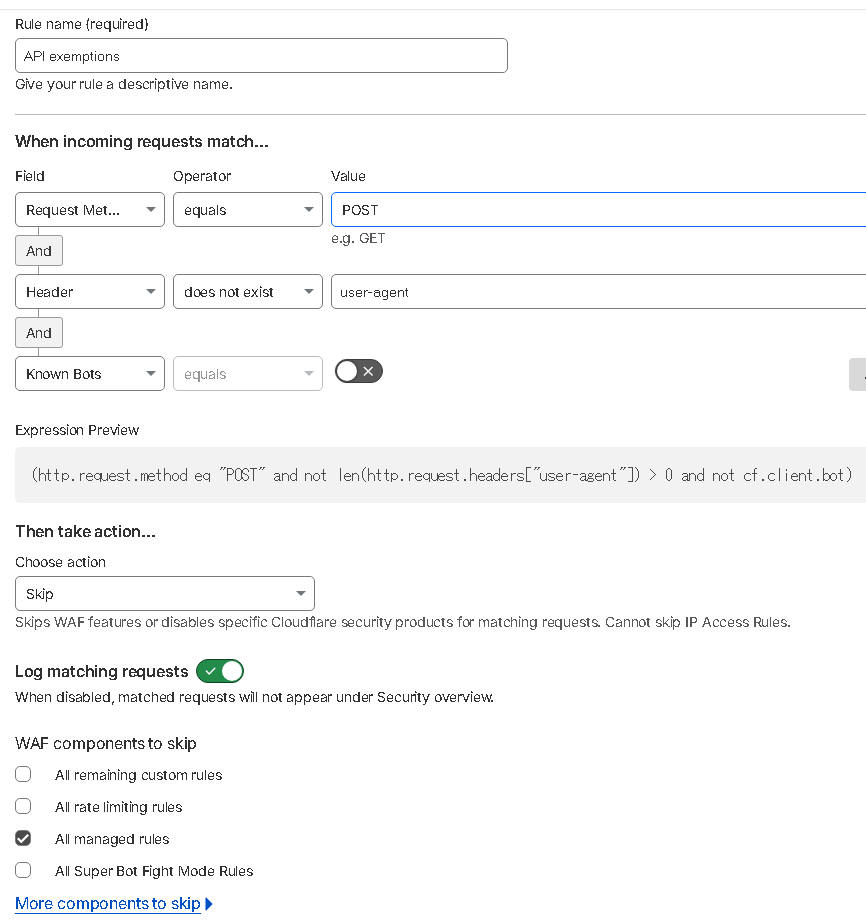
Task: Click the 'WAF components to skip' heading
Action: (106, 743)
